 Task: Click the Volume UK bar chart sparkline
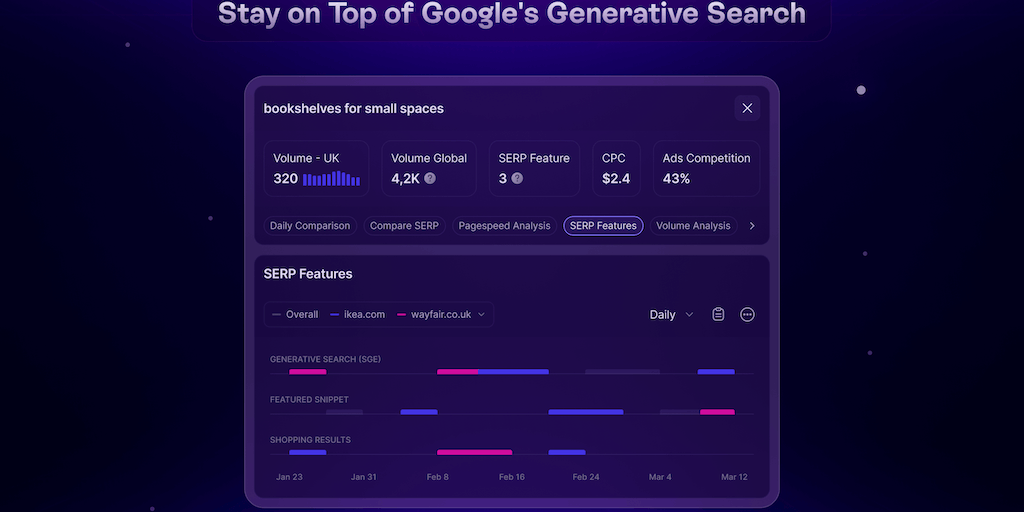(331, 179)
